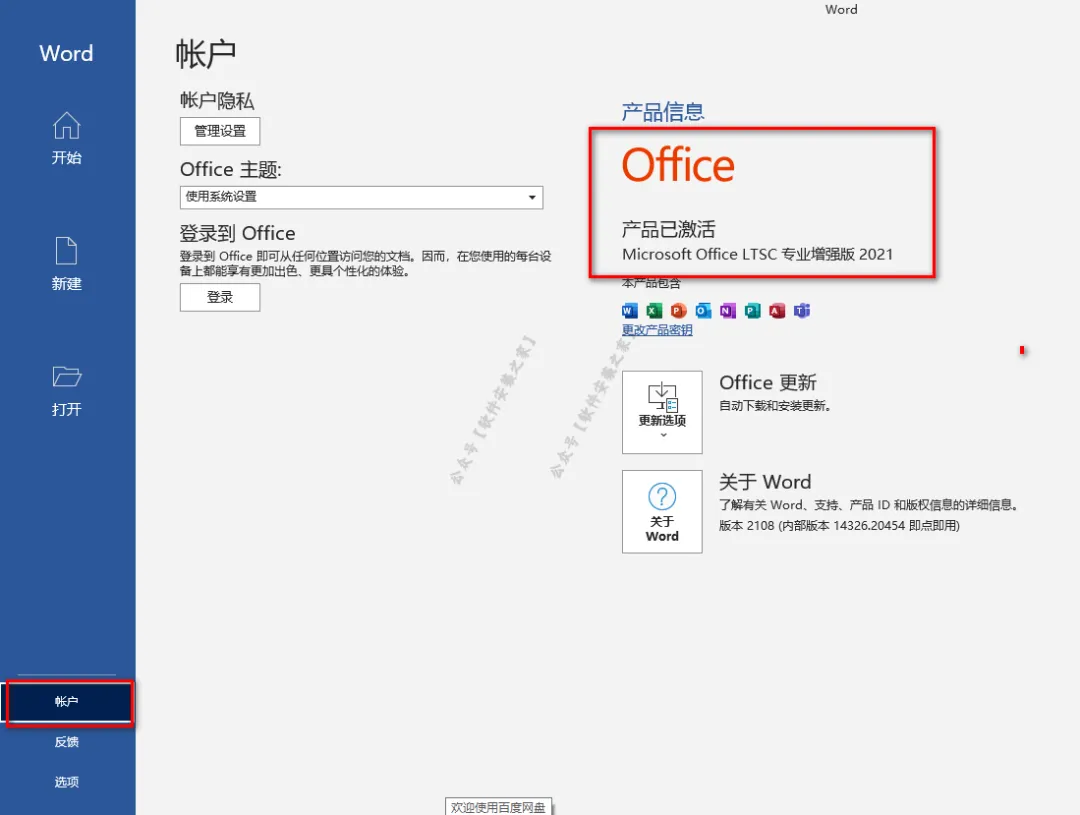Open 选项 options in sidebar
This screenshot has width=1080, height=815.
click(67, 782)
